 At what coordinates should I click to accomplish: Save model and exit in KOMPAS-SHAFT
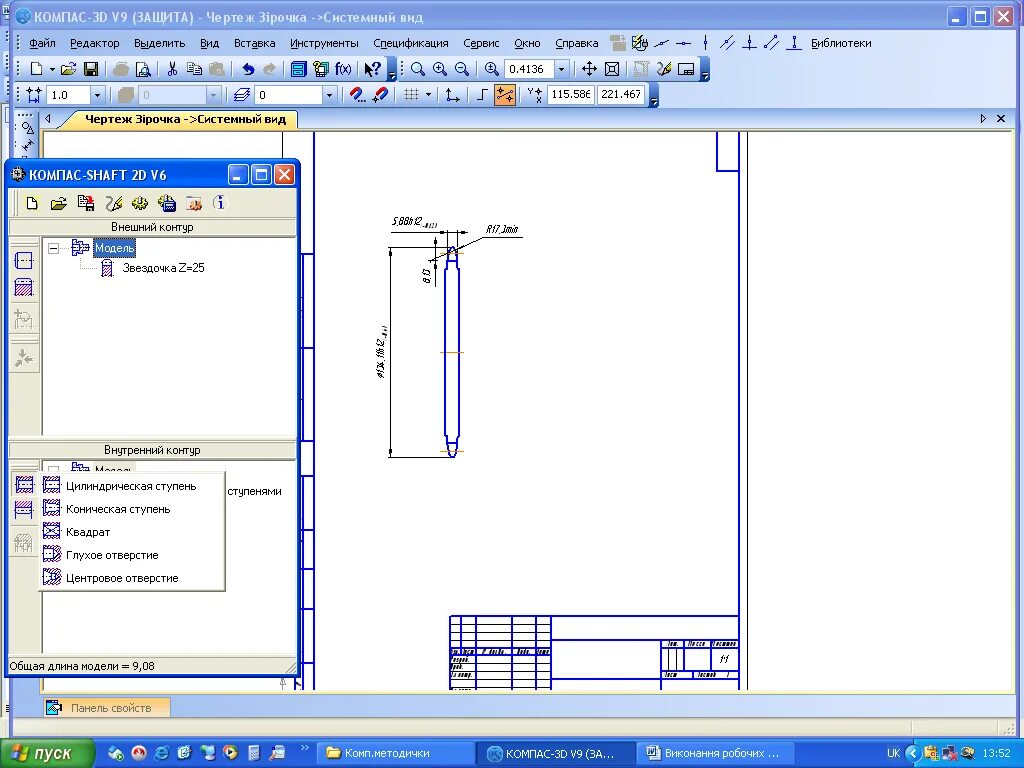[x=86, y=204]
